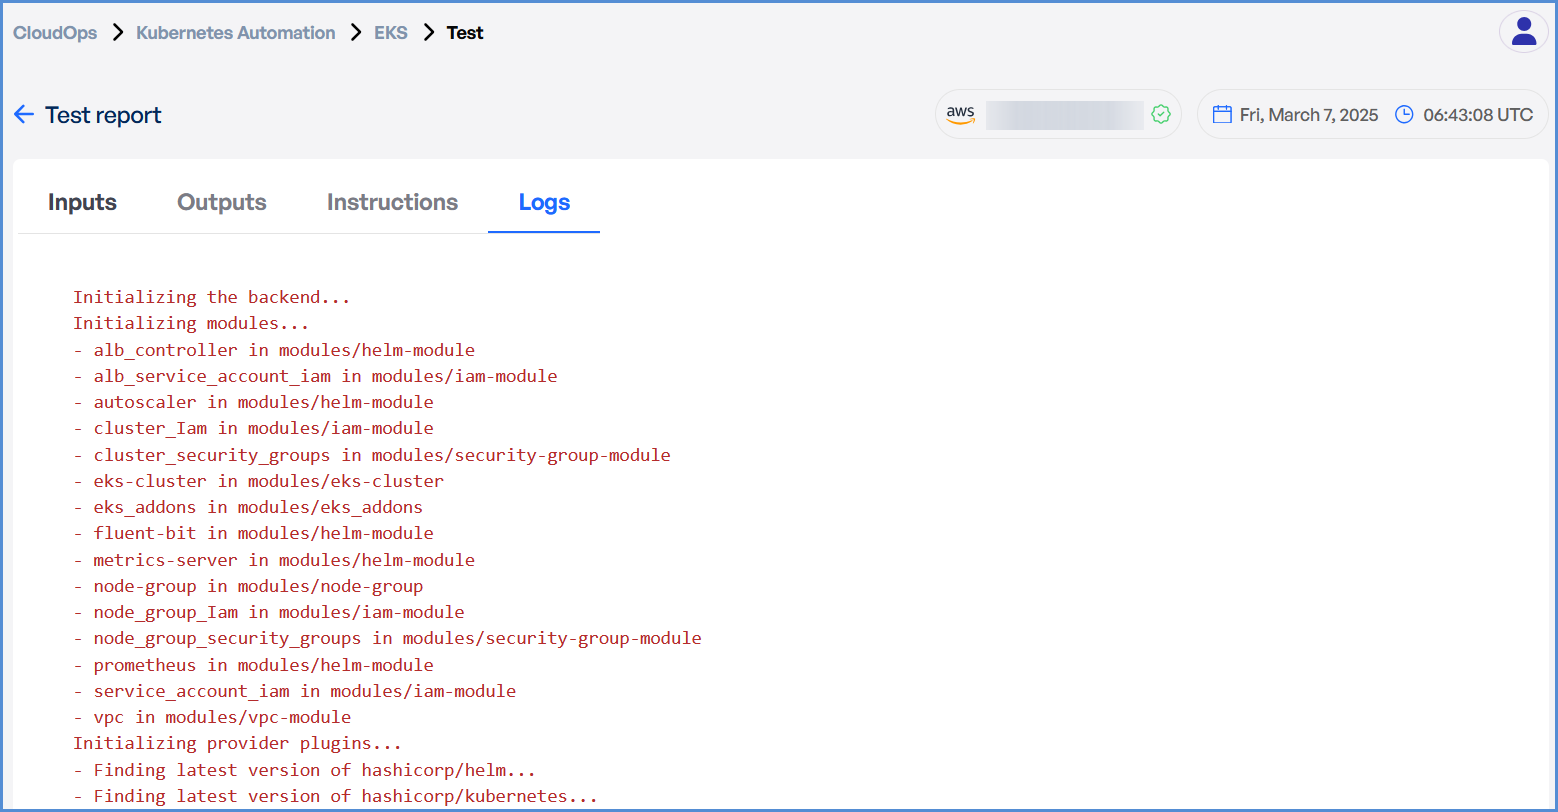Click the "Initializing the backend..." log line
Image resolution: width=1558 pixels, height=812 pixels.
[x=211, y=297]
